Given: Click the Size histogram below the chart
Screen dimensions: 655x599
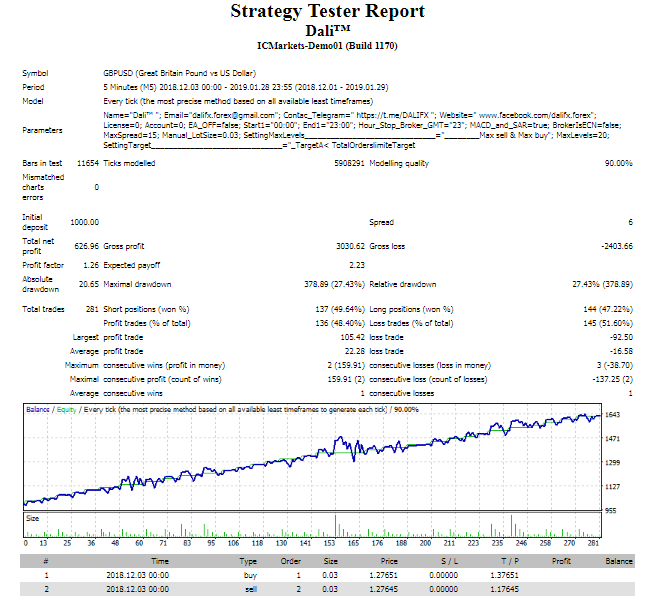Looking at the screenshot, I should coord(310,526).
